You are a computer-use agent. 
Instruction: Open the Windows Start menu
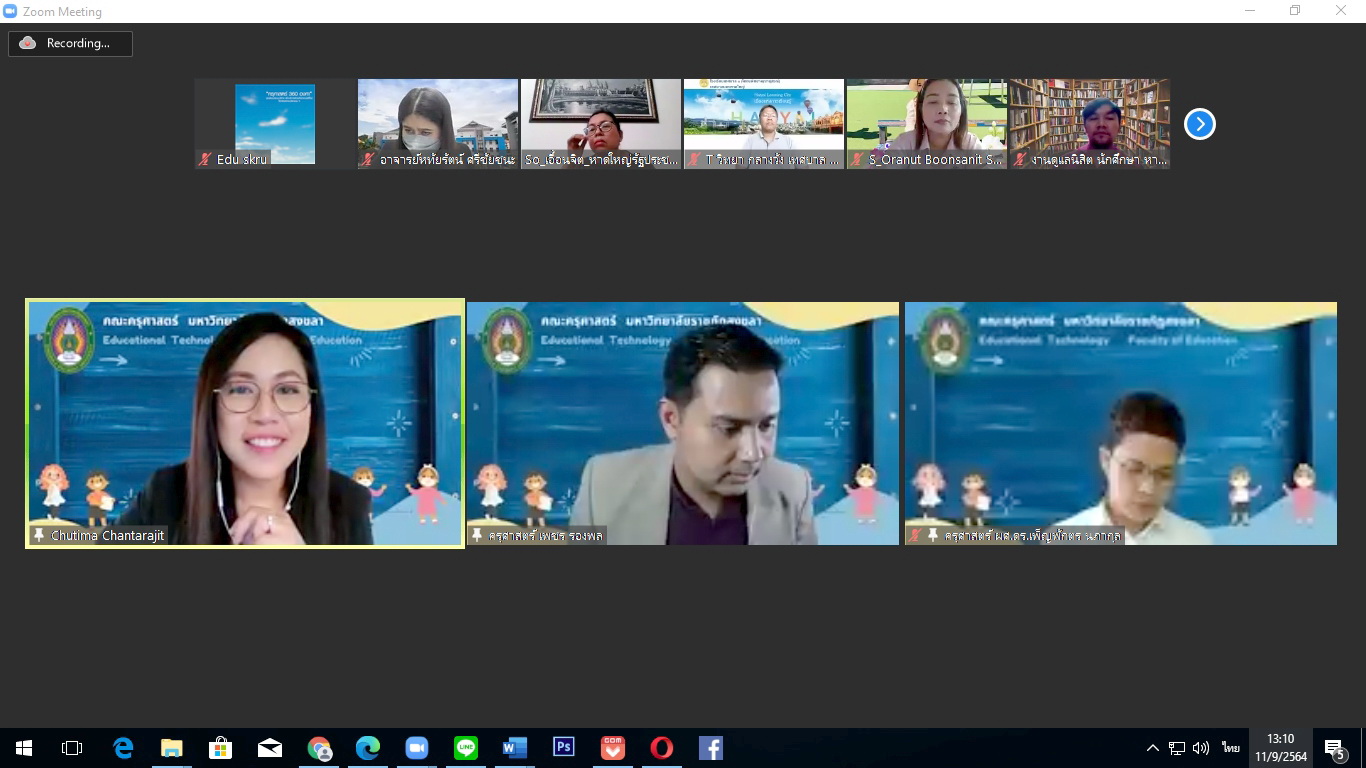pyautogui.click(x=24, y=748)
